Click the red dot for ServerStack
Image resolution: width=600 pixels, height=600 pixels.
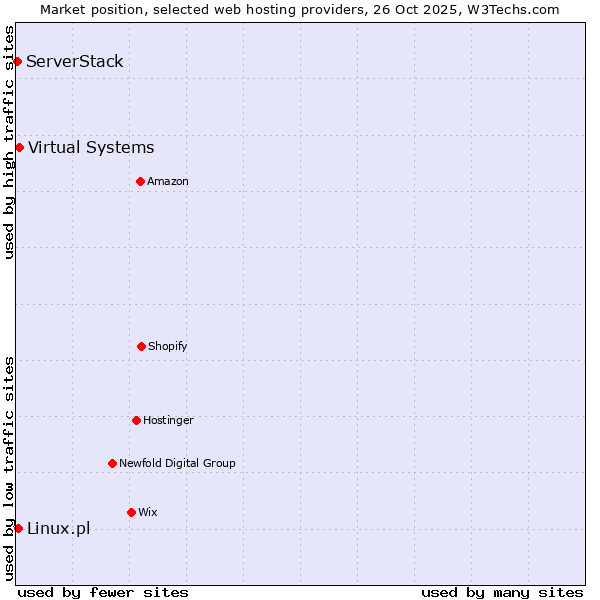[17, 62]
